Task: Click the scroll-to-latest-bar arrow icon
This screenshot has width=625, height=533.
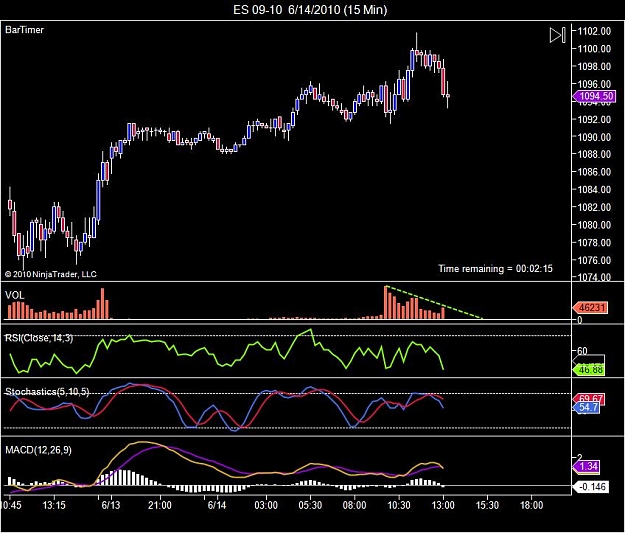Action: click(557, 35)
